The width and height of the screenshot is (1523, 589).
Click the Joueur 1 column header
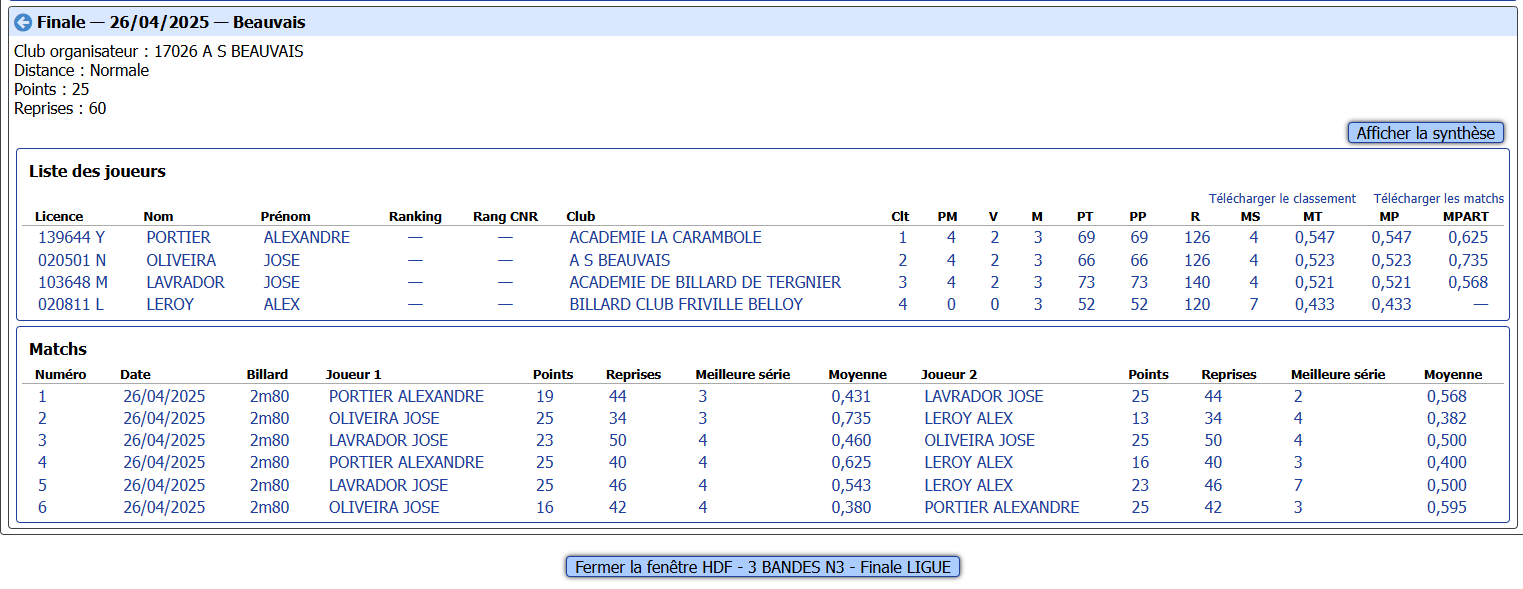coord(354,374)
